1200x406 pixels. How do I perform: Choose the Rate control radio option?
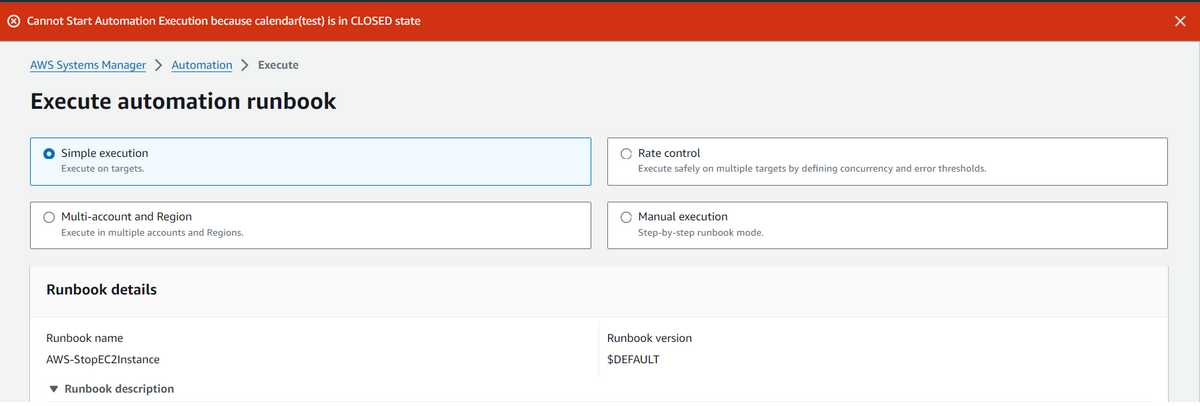626,154
